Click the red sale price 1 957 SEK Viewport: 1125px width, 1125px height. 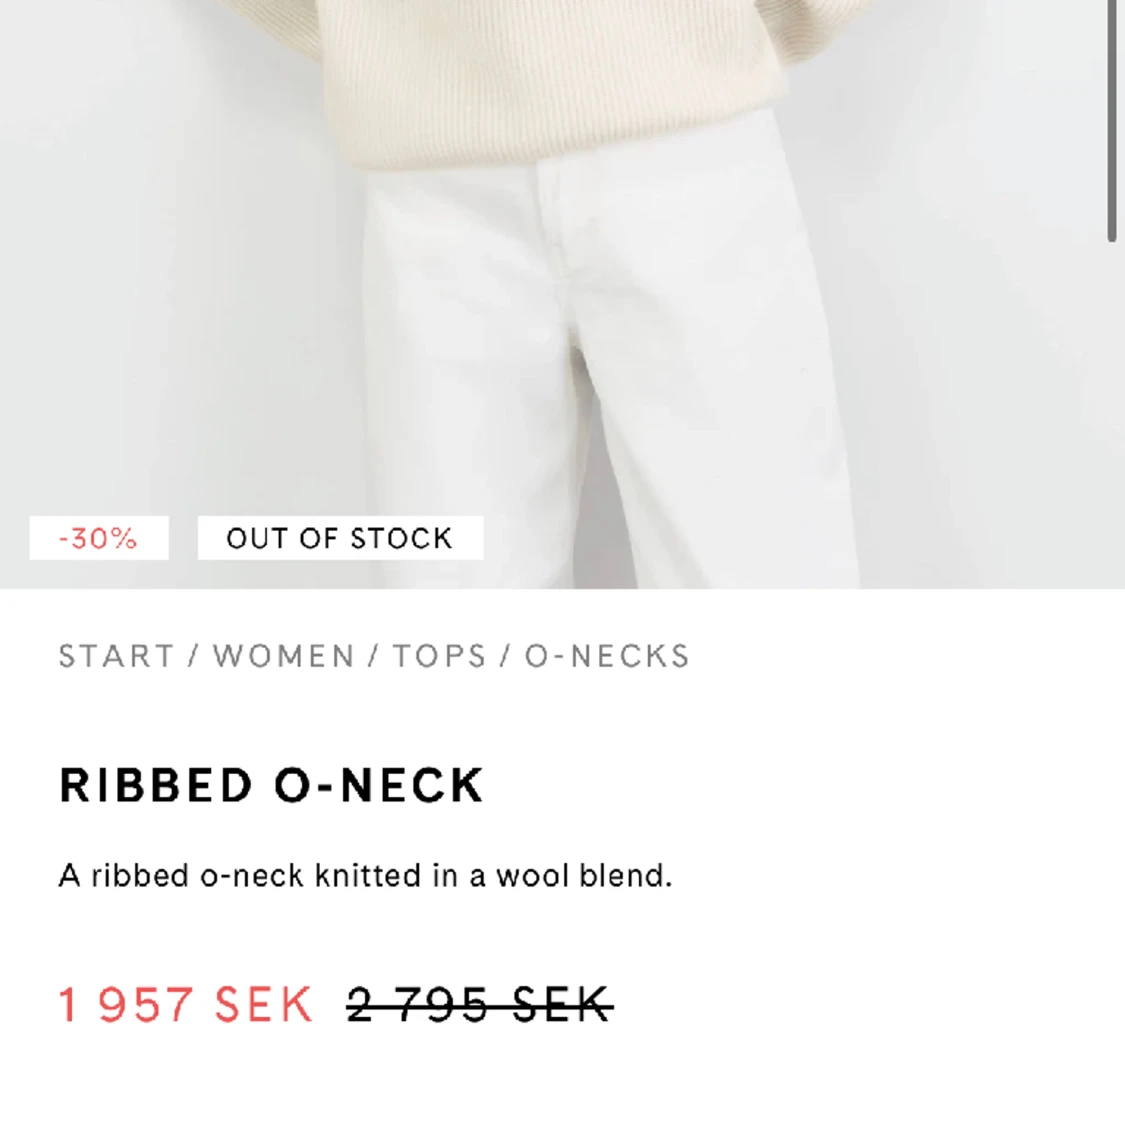(x=186, y=1004)
